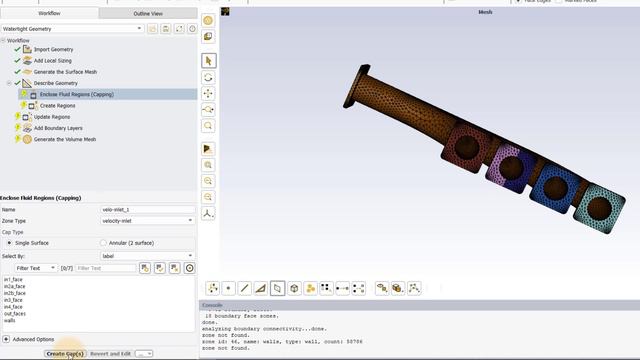Select the Add Boundary Layers task
The width and height of the screenshot is (640, 360).
(x=58, y=128)
